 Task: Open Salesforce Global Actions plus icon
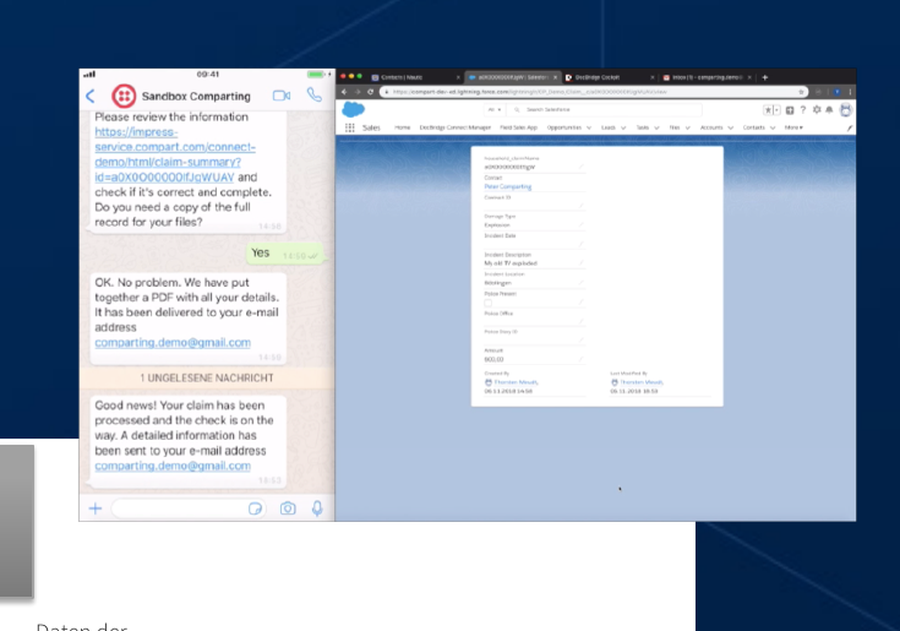pos(790,110)
